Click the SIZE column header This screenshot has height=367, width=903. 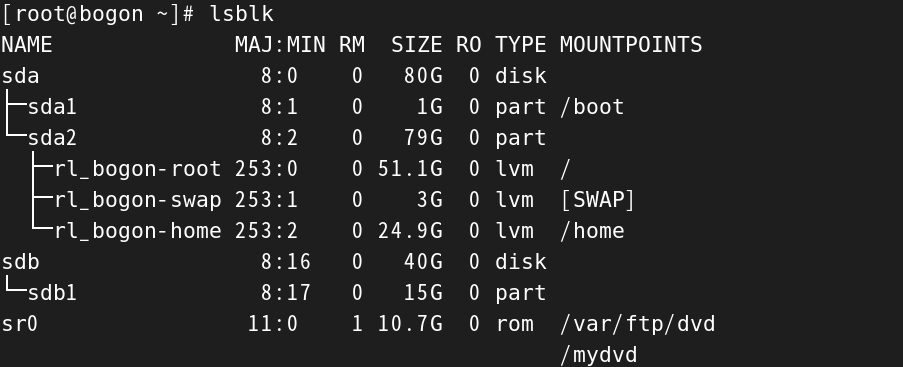click(417, 44)
